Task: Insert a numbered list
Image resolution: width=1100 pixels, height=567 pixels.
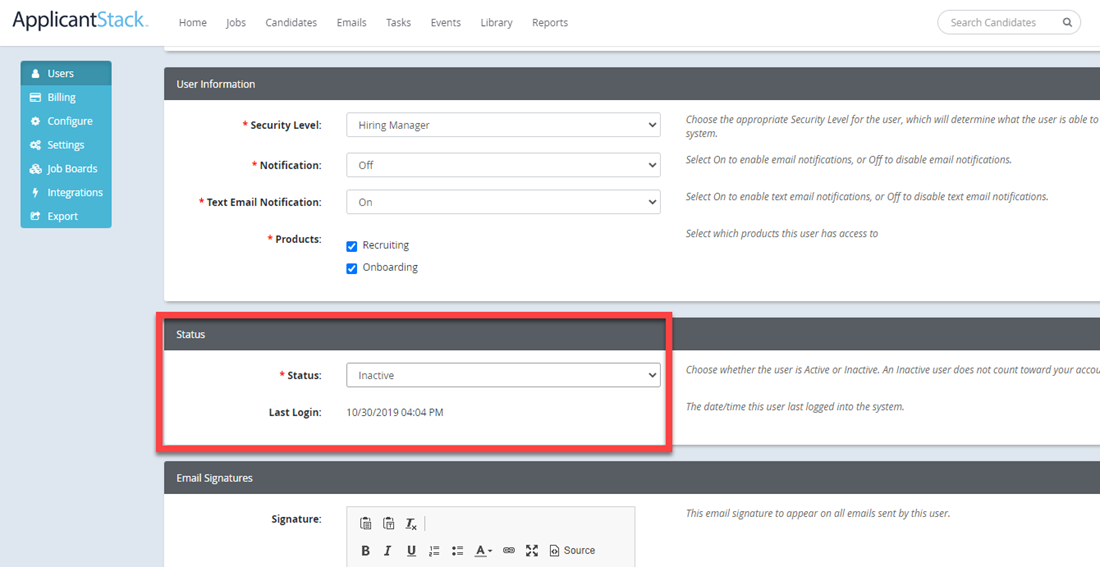Action: point(434,551)
